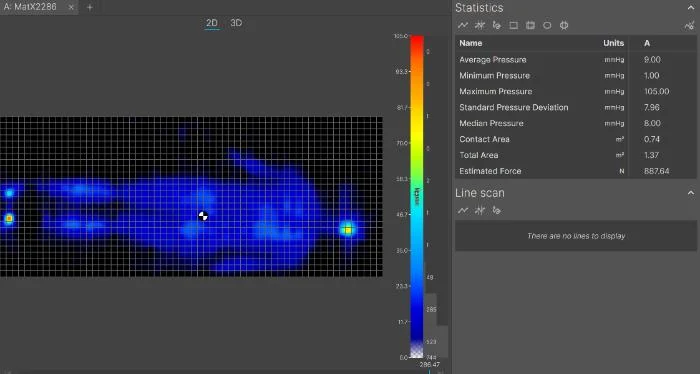Image resolution: width=700 pixels, height=374 pixels.
Task: Collapse the Statistics panel
Action: pos(691,8)
